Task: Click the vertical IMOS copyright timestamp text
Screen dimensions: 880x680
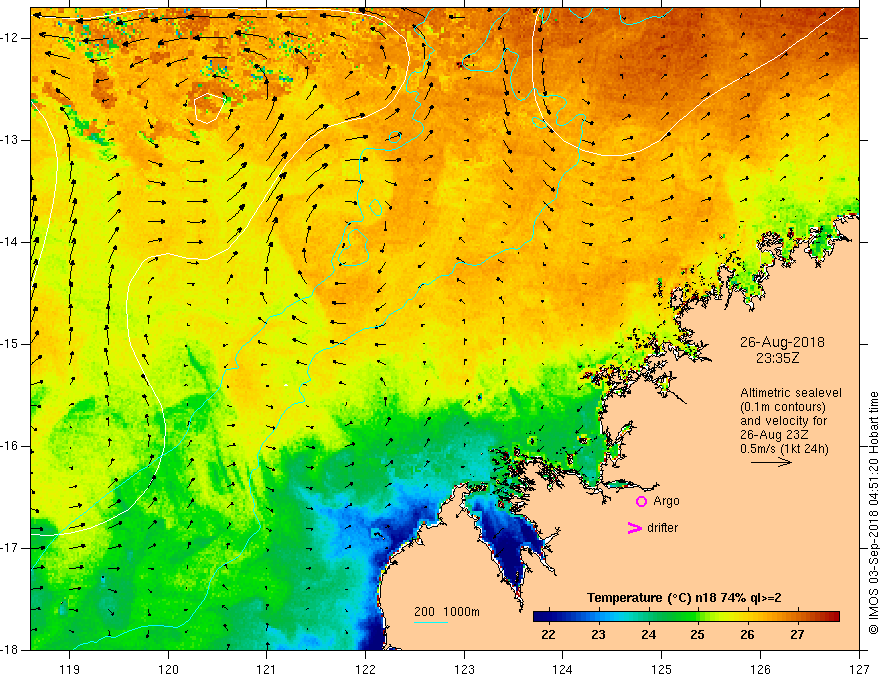Action: coord(873,513)
